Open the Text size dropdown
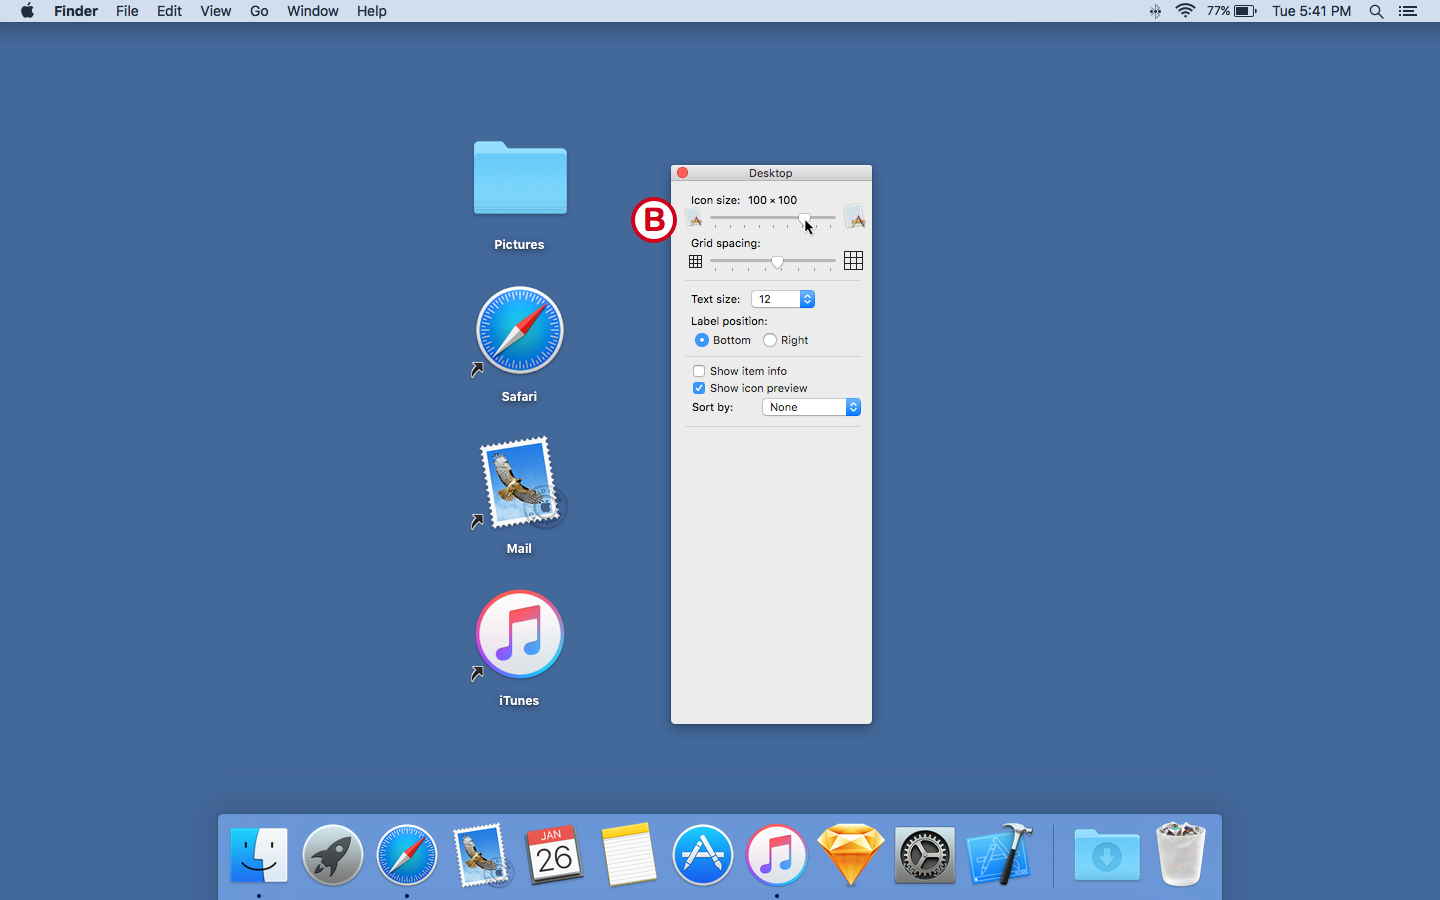 tap(783, 299)
